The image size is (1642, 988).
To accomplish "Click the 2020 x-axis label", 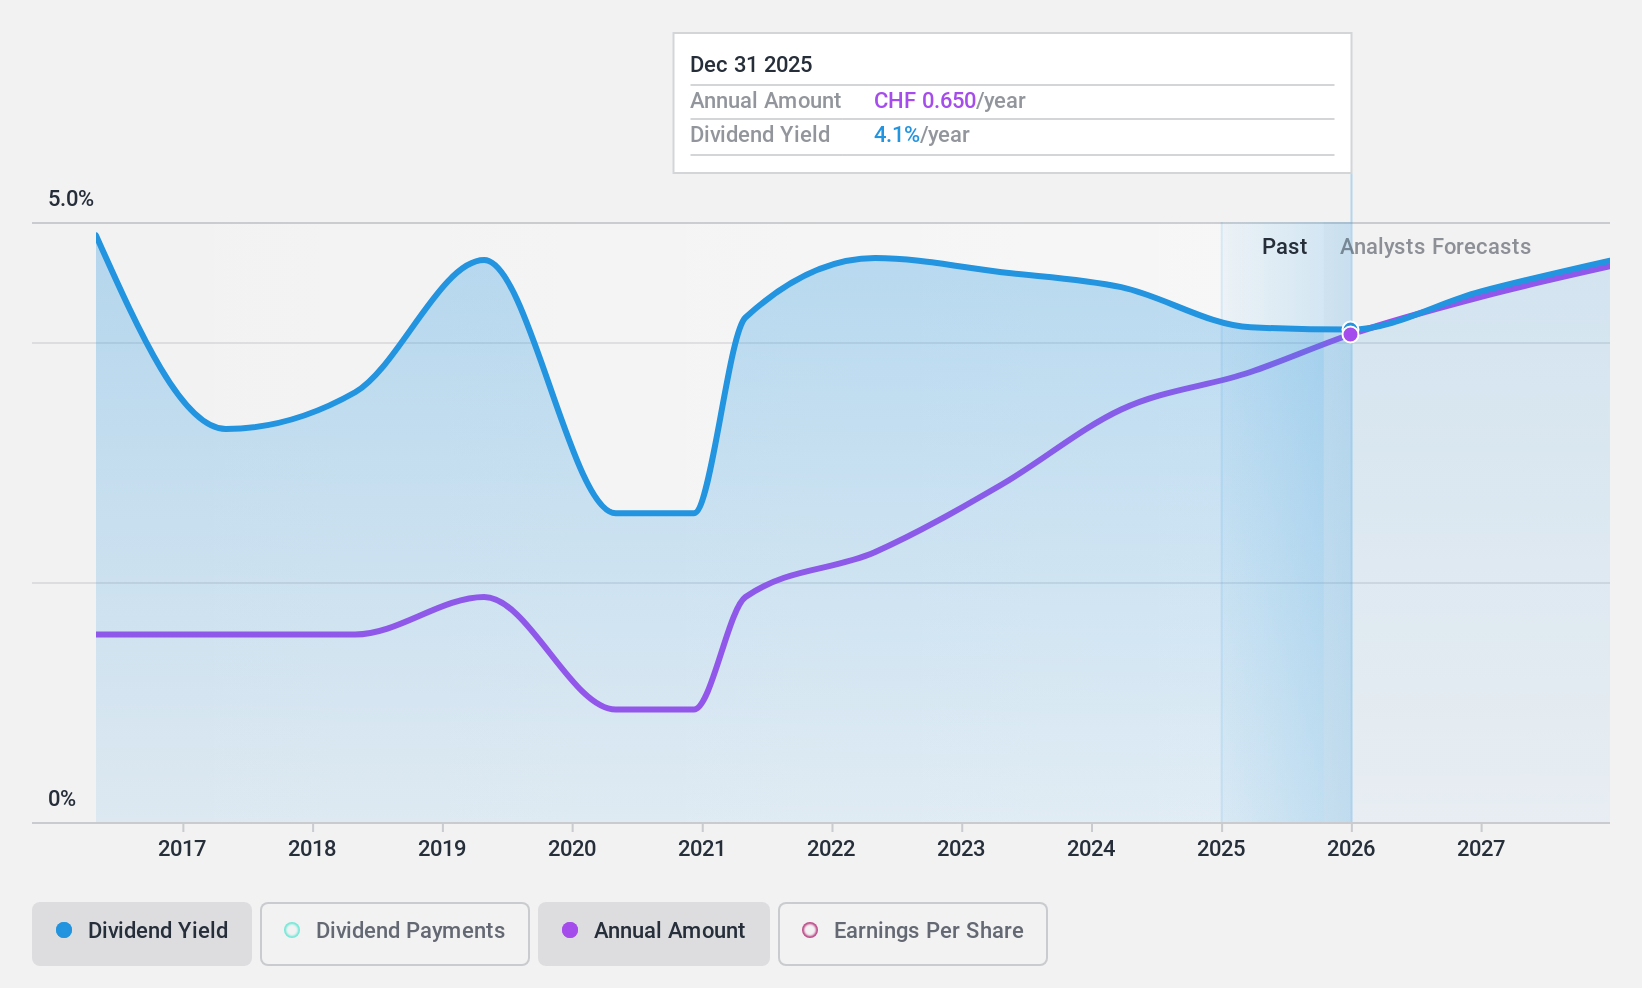I will click(572, 849).
